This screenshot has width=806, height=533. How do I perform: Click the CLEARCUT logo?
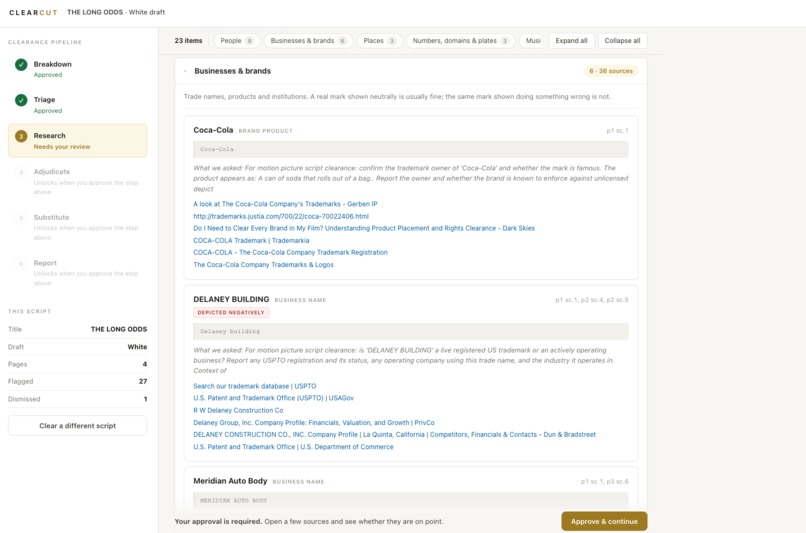pyautogui.click(x=33, y=12)
